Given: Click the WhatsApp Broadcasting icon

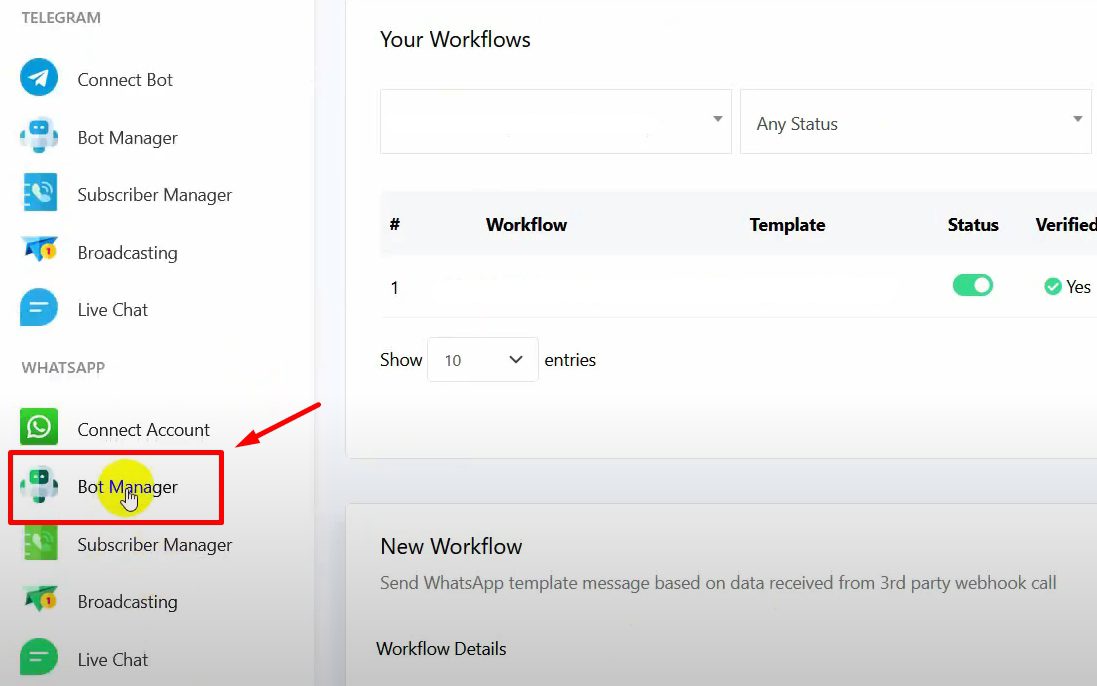Looking at the screenshot, I should (39, 601).
